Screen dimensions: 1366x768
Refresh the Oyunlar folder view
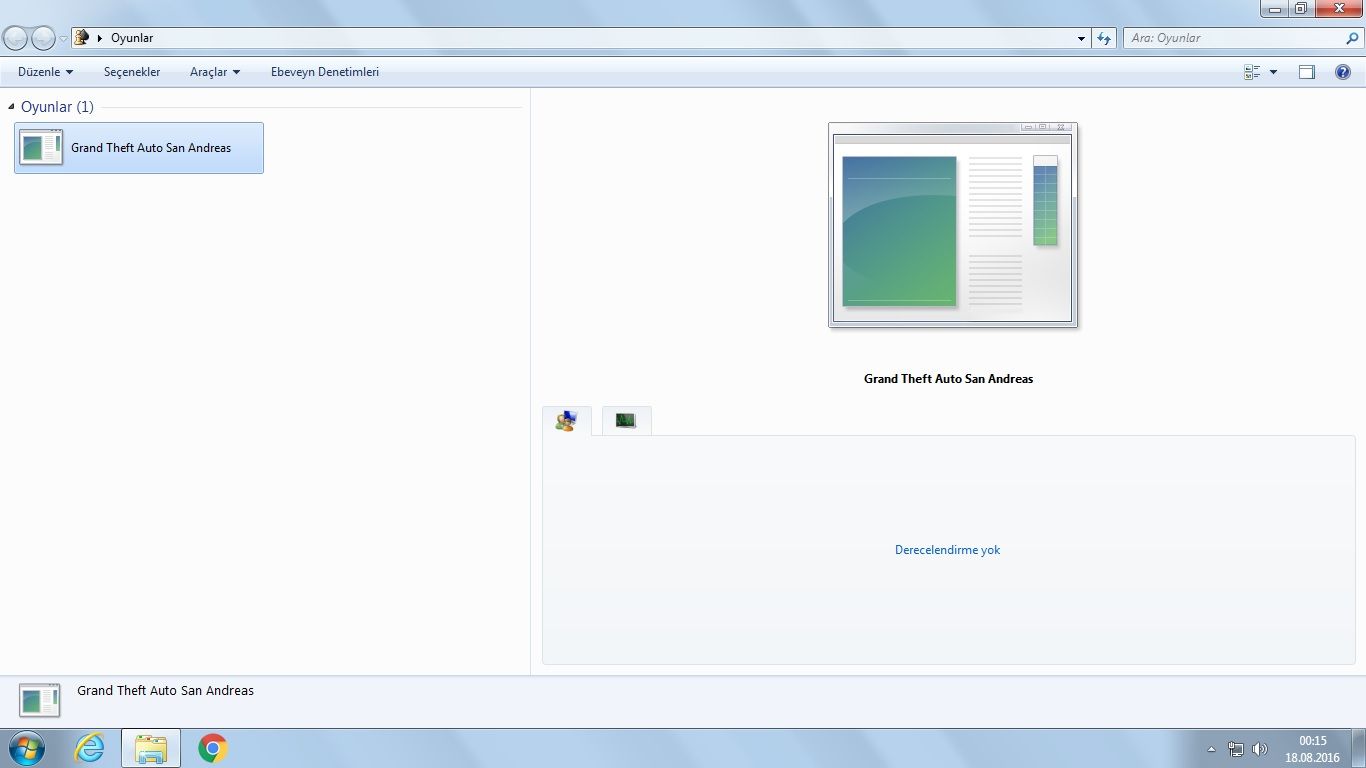(1103, 38)
